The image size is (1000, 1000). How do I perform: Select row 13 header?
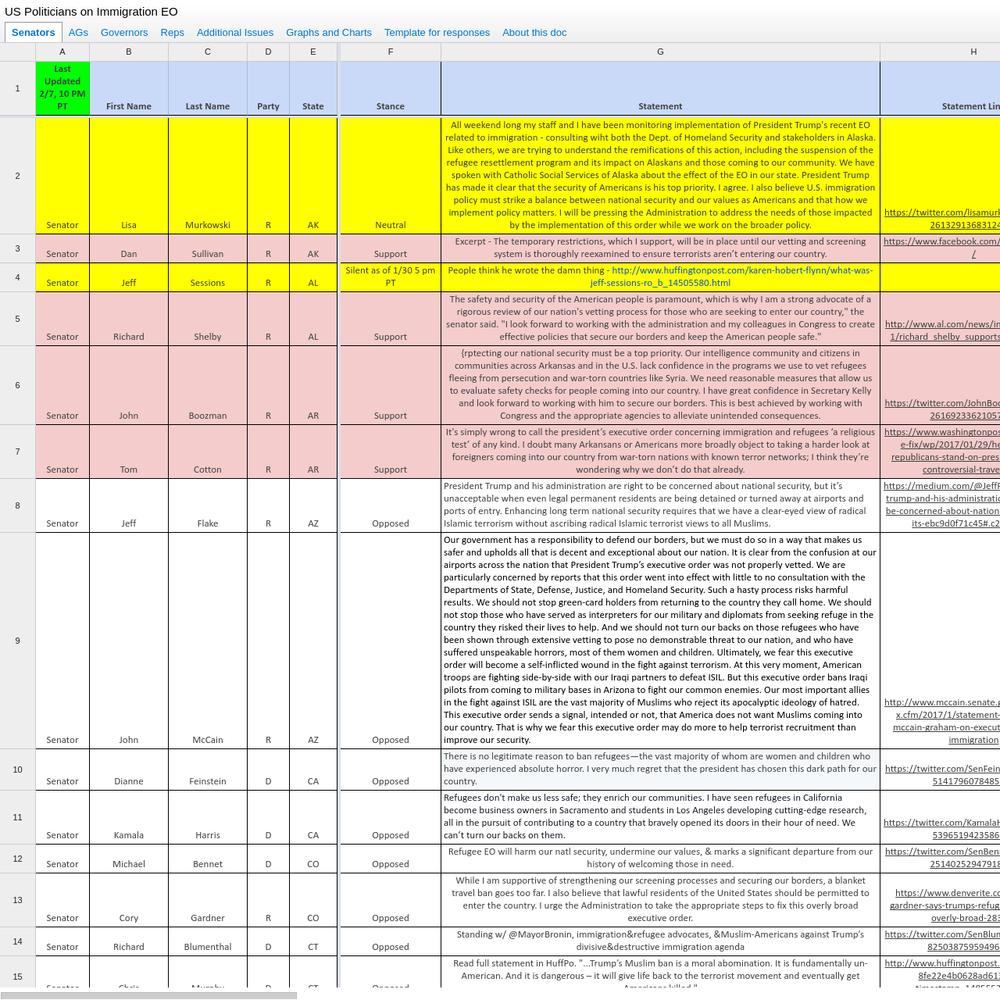pos(17,900)
